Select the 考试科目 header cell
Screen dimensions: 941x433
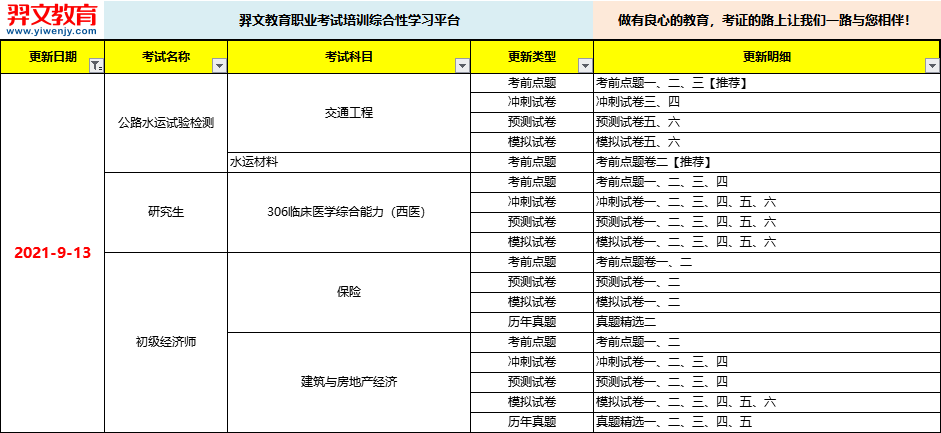click(x=349, y=57)
